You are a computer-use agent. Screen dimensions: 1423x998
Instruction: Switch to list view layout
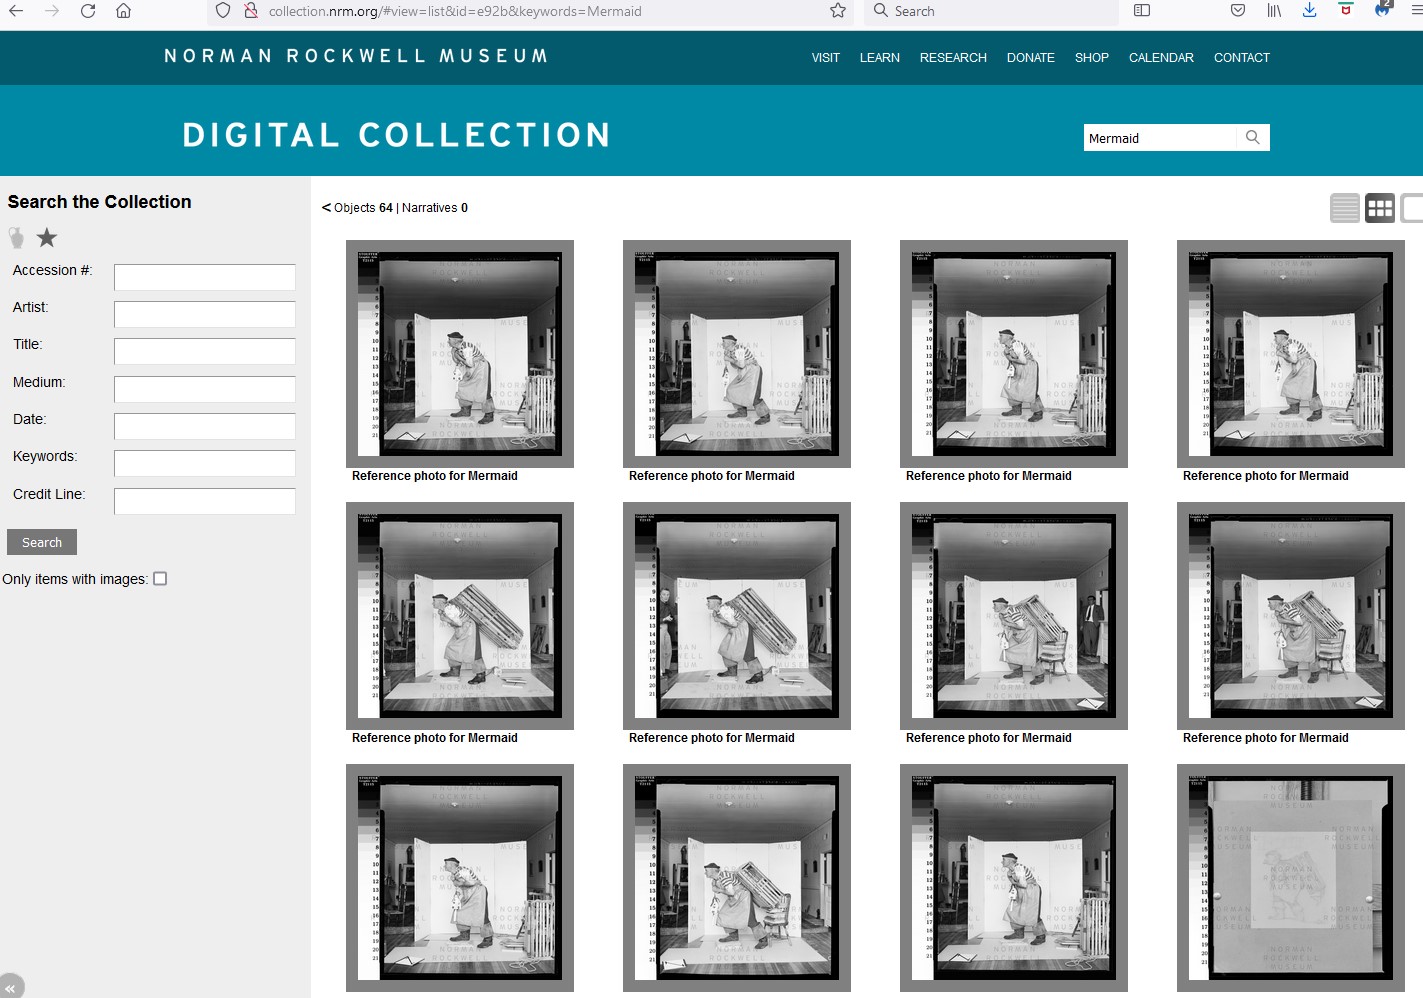[1345, 208]
